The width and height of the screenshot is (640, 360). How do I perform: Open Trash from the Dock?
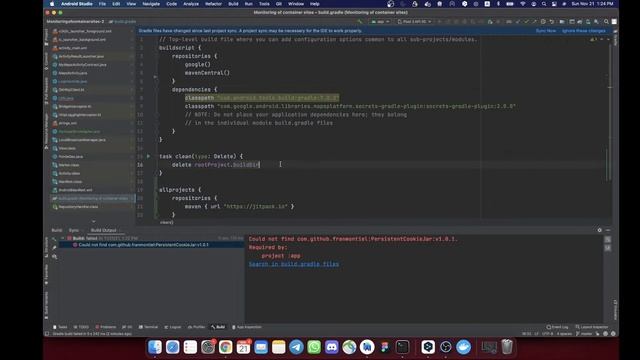pyautogui.click(x=507, y=347)
